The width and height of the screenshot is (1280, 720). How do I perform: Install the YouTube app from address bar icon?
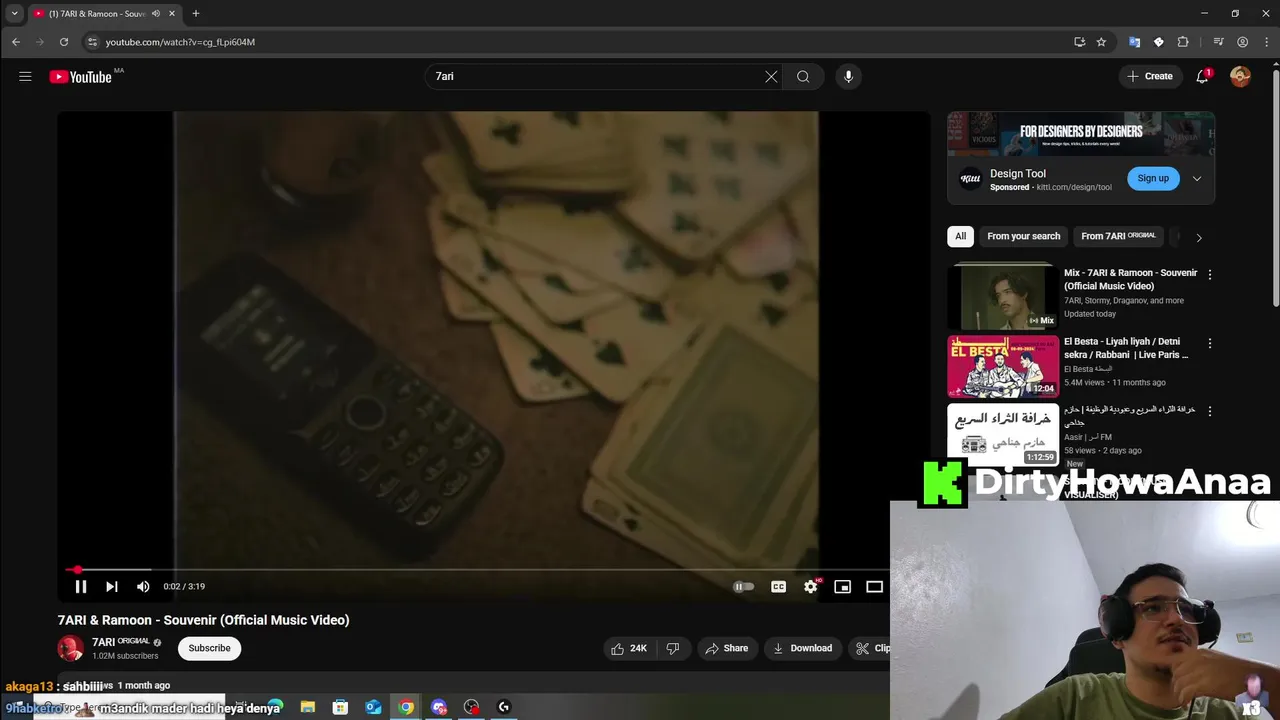click(1079, 42)
